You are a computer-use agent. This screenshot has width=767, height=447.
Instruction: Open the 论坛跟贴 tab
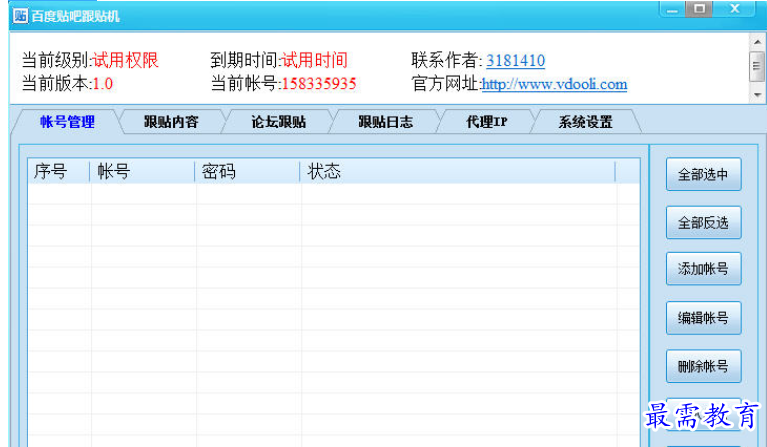[x=279, y=122]
